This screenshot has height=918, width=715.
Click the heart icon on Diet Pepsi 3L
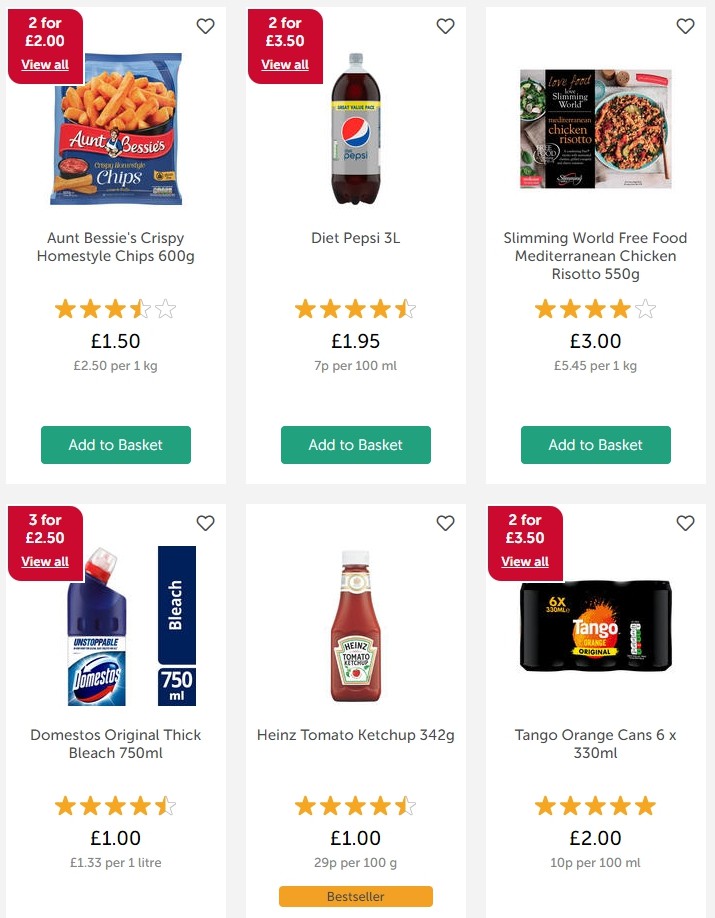(x=445, y=26)
